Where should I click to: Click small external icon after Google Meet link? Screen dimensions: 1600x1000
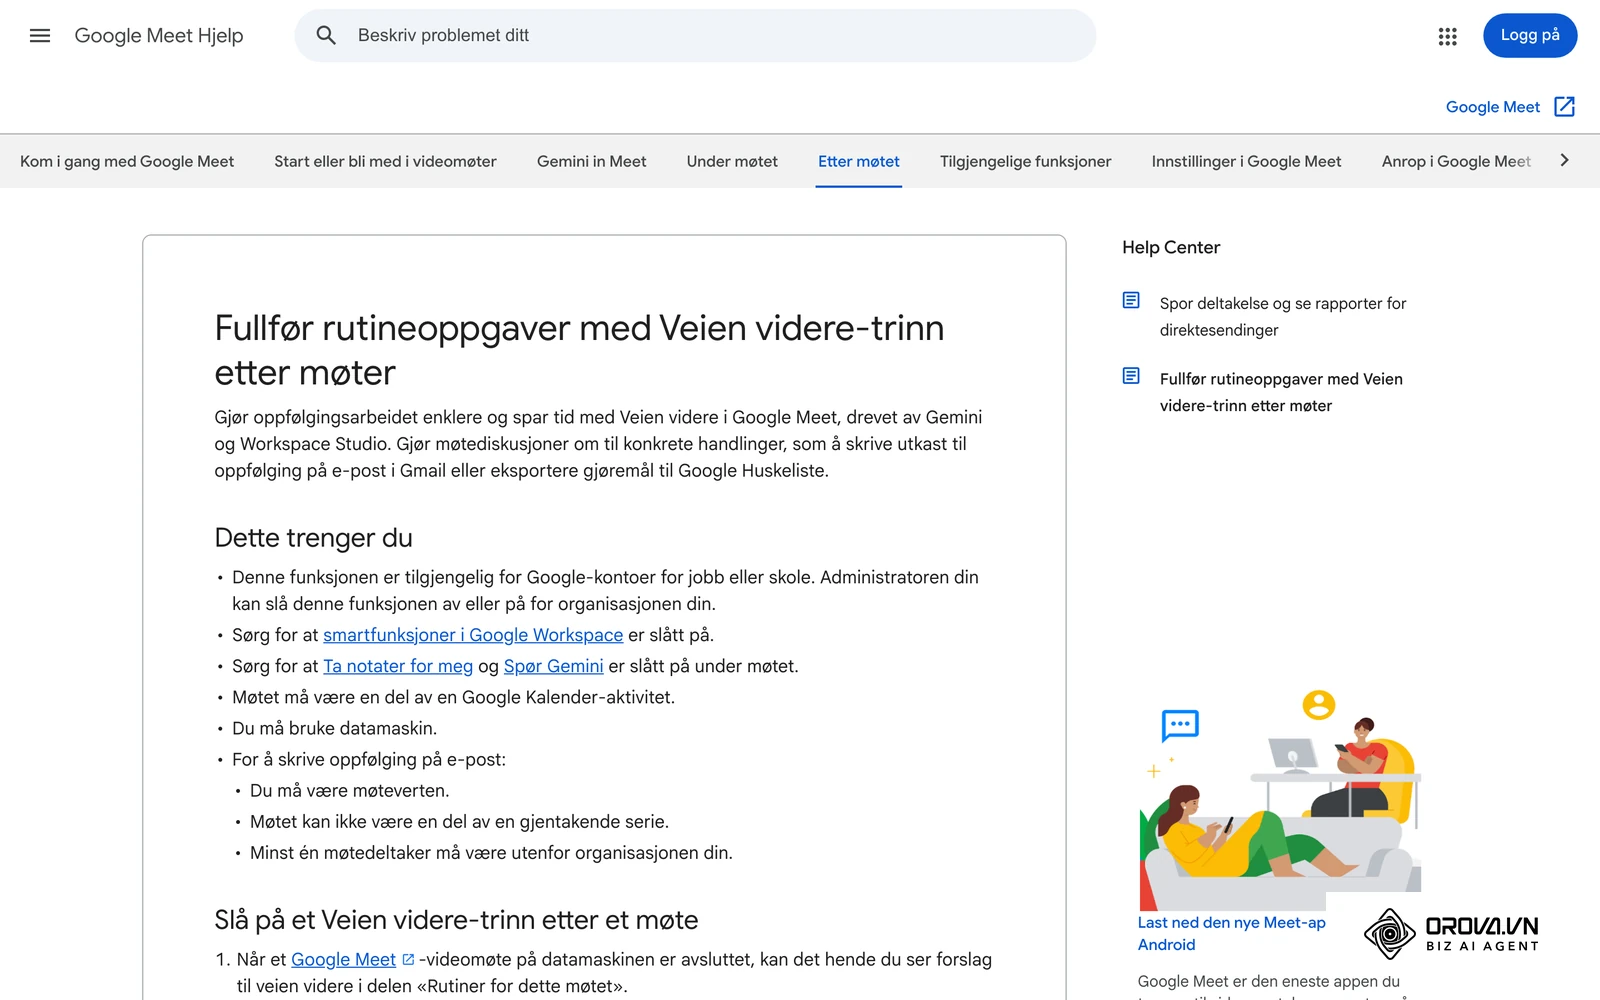pos(408,959)
